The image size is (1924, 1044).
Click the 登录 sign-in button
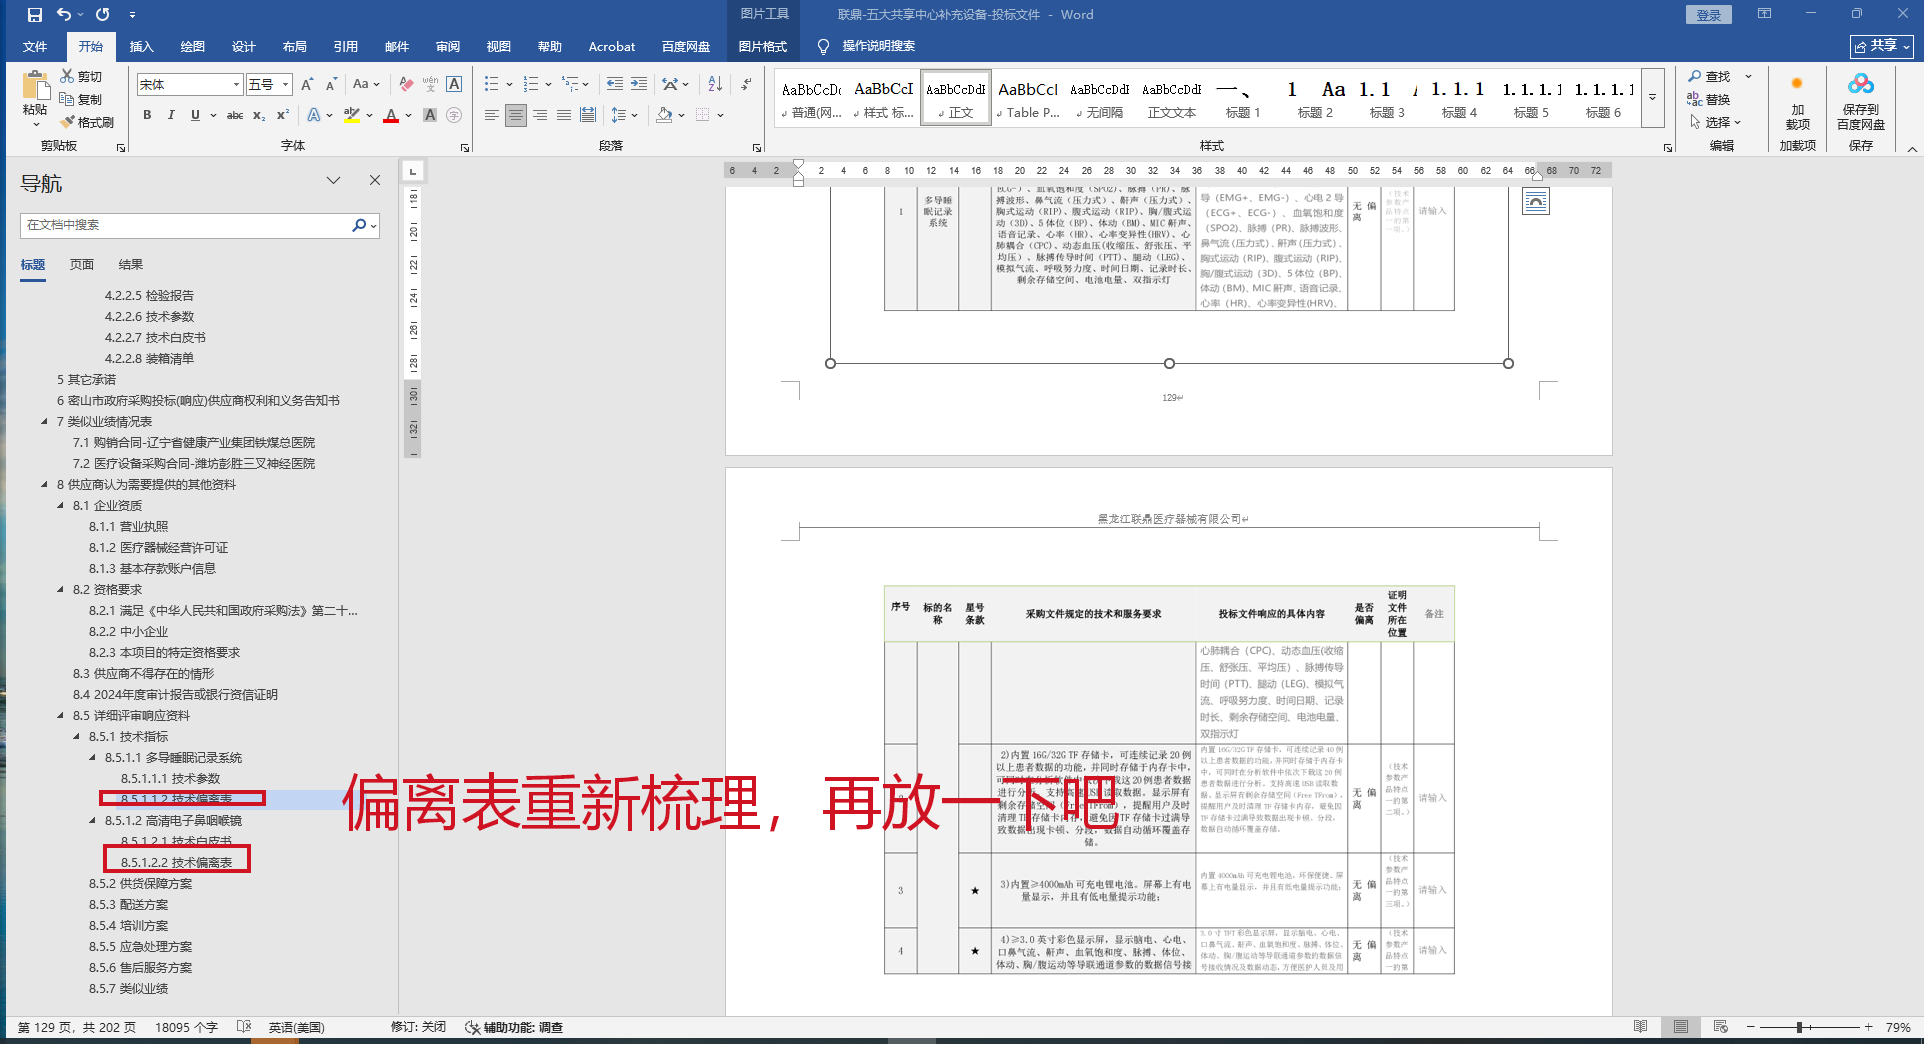(1708, 15)
